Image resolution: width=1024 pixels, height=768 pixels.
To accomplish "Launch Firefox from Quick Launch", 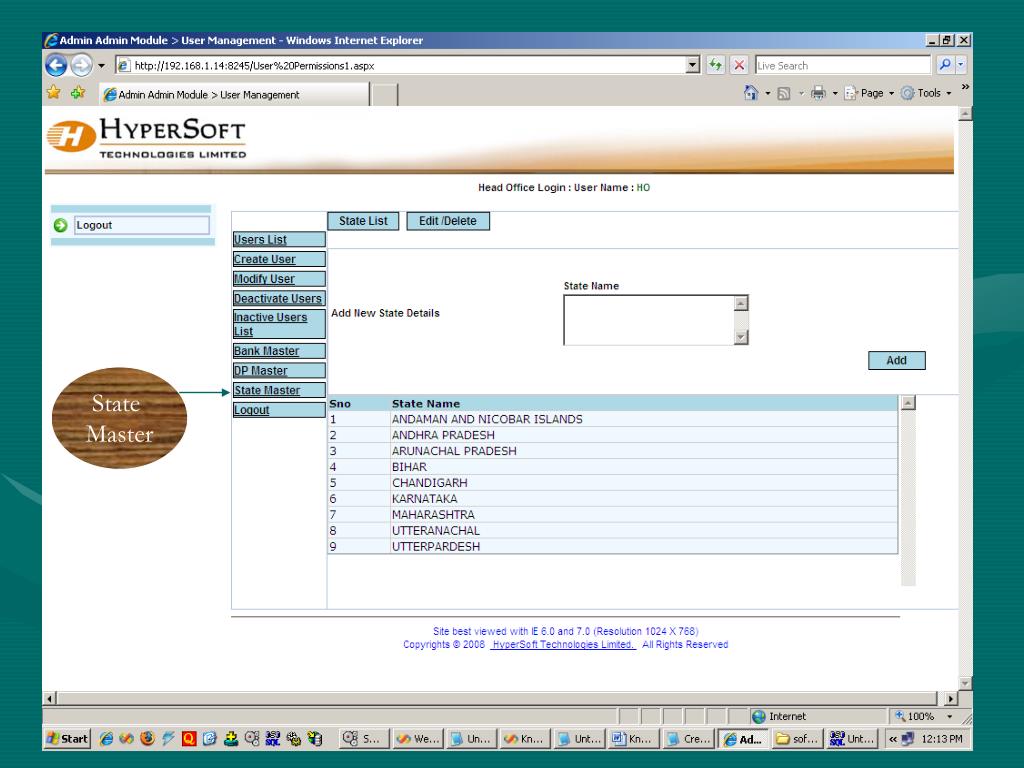I will pos(148,739).
